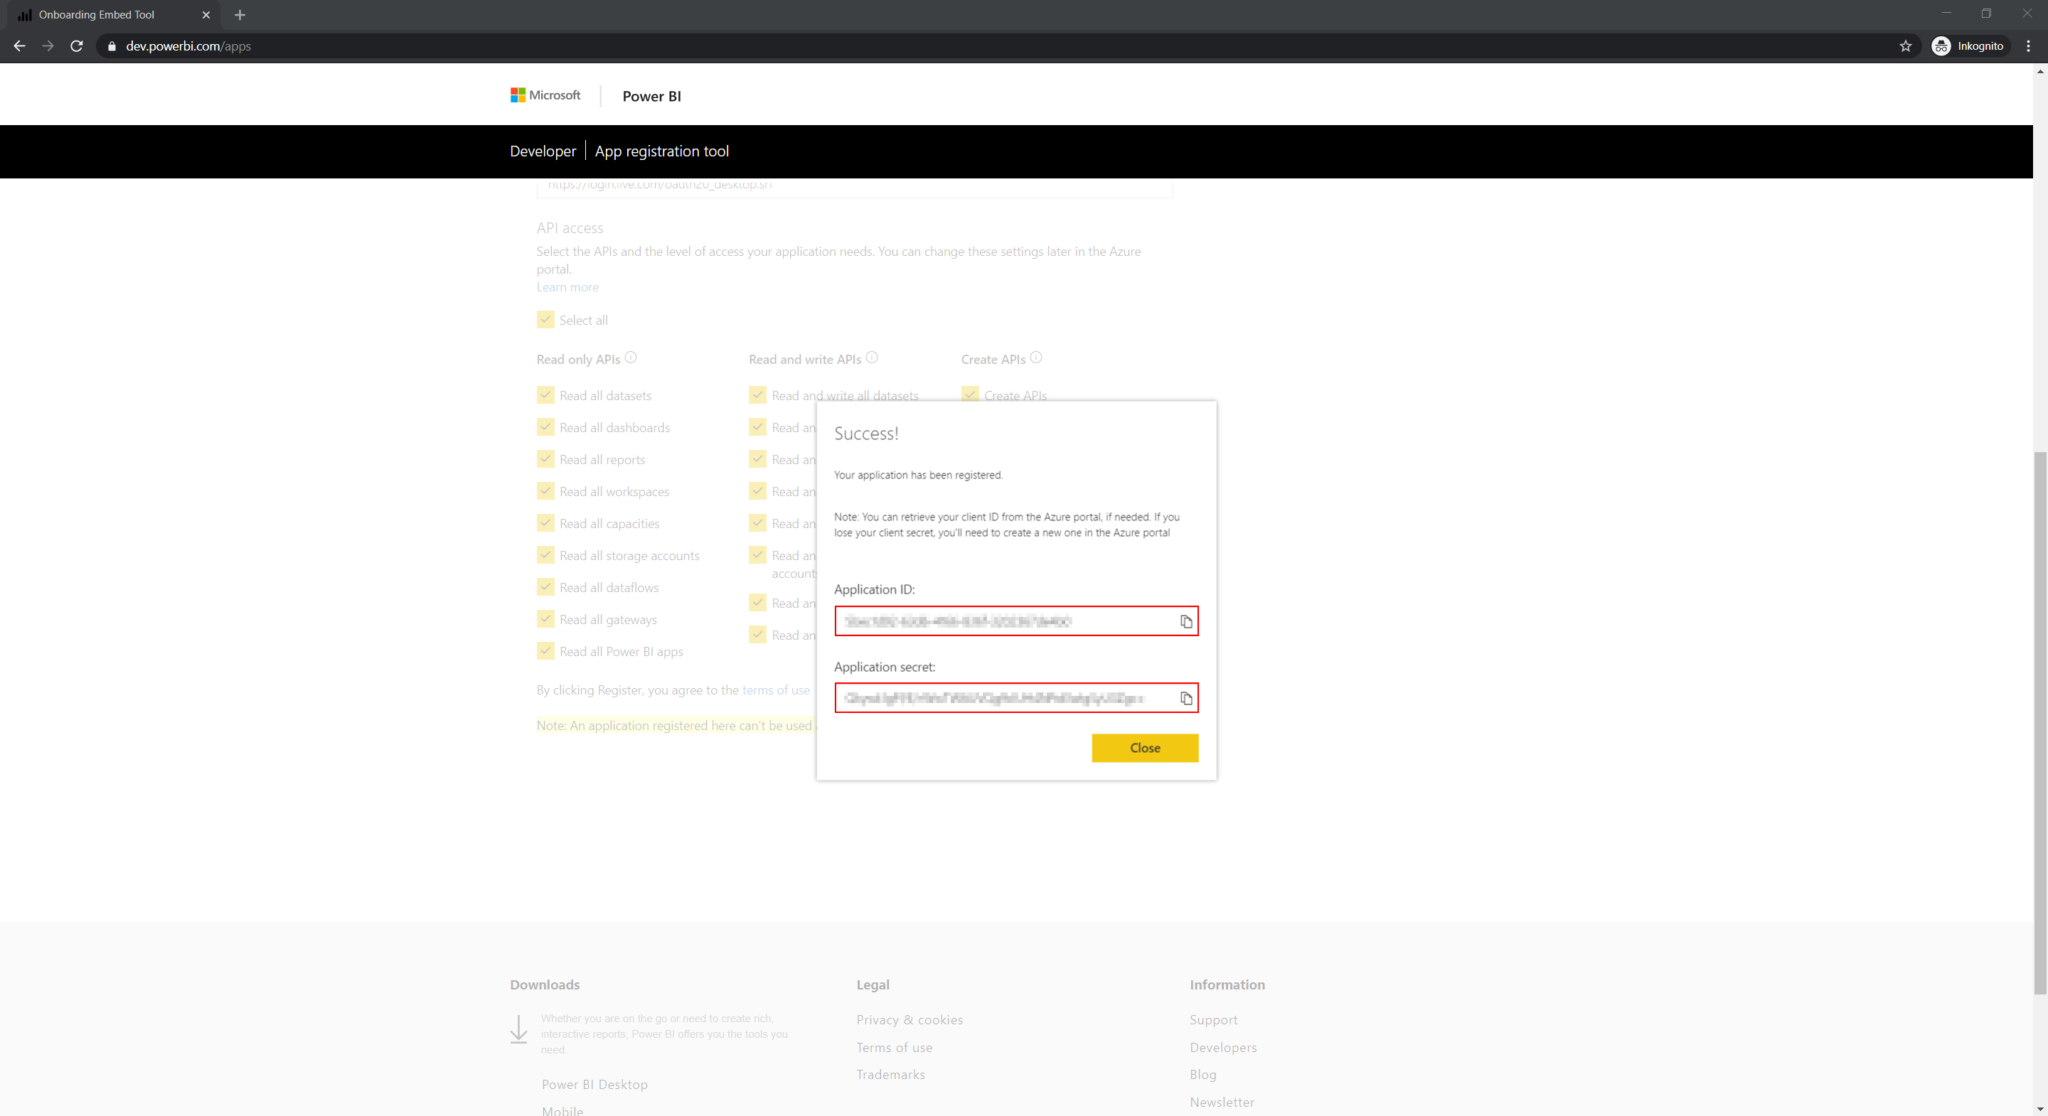2048x1116 pixels.
Task: Toggle the Select all checkbox
Action: 545,319
